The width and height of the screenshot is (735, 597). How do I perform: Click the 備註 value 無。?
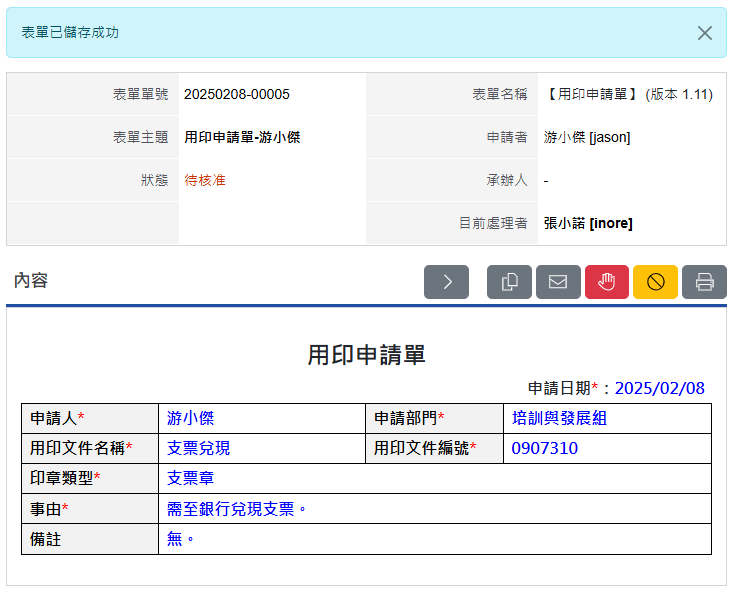point(180,539)
